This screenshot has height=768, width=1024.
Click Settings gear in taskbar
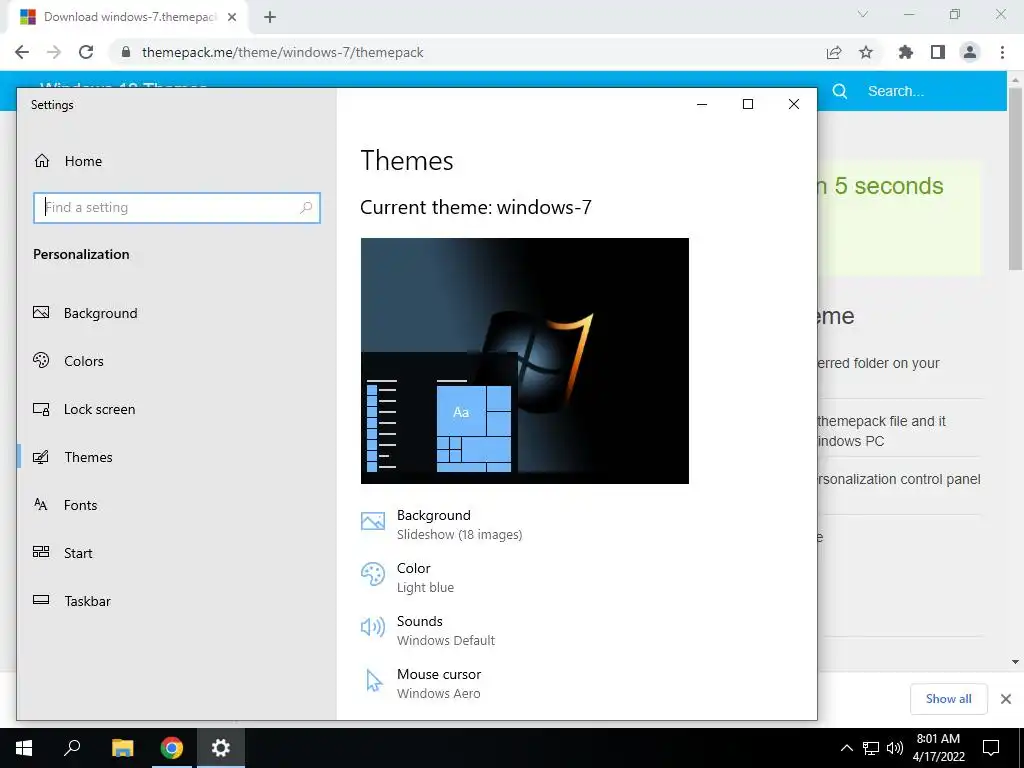click(221, 748)
